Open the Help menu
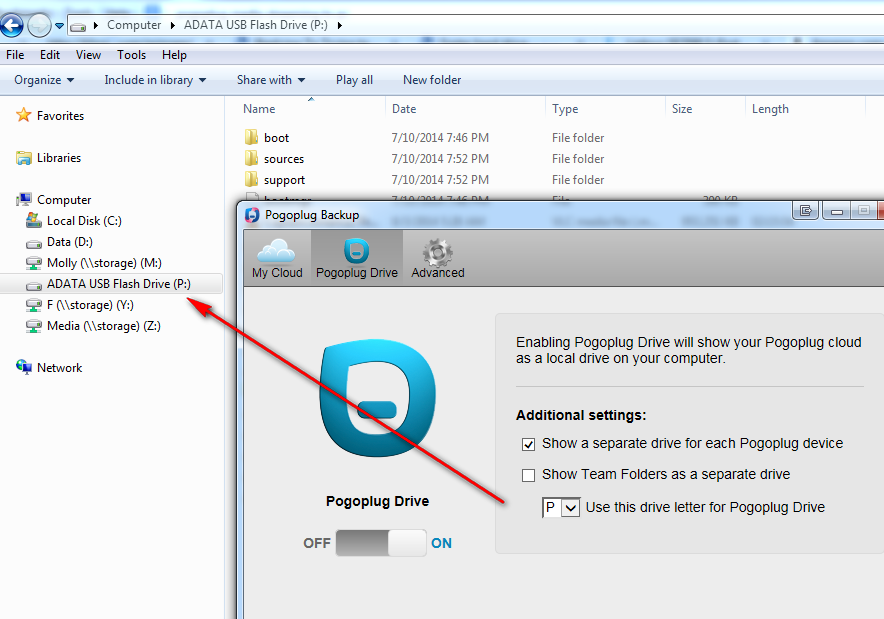The width and height of the screenshot is (884, 619). 174,55
